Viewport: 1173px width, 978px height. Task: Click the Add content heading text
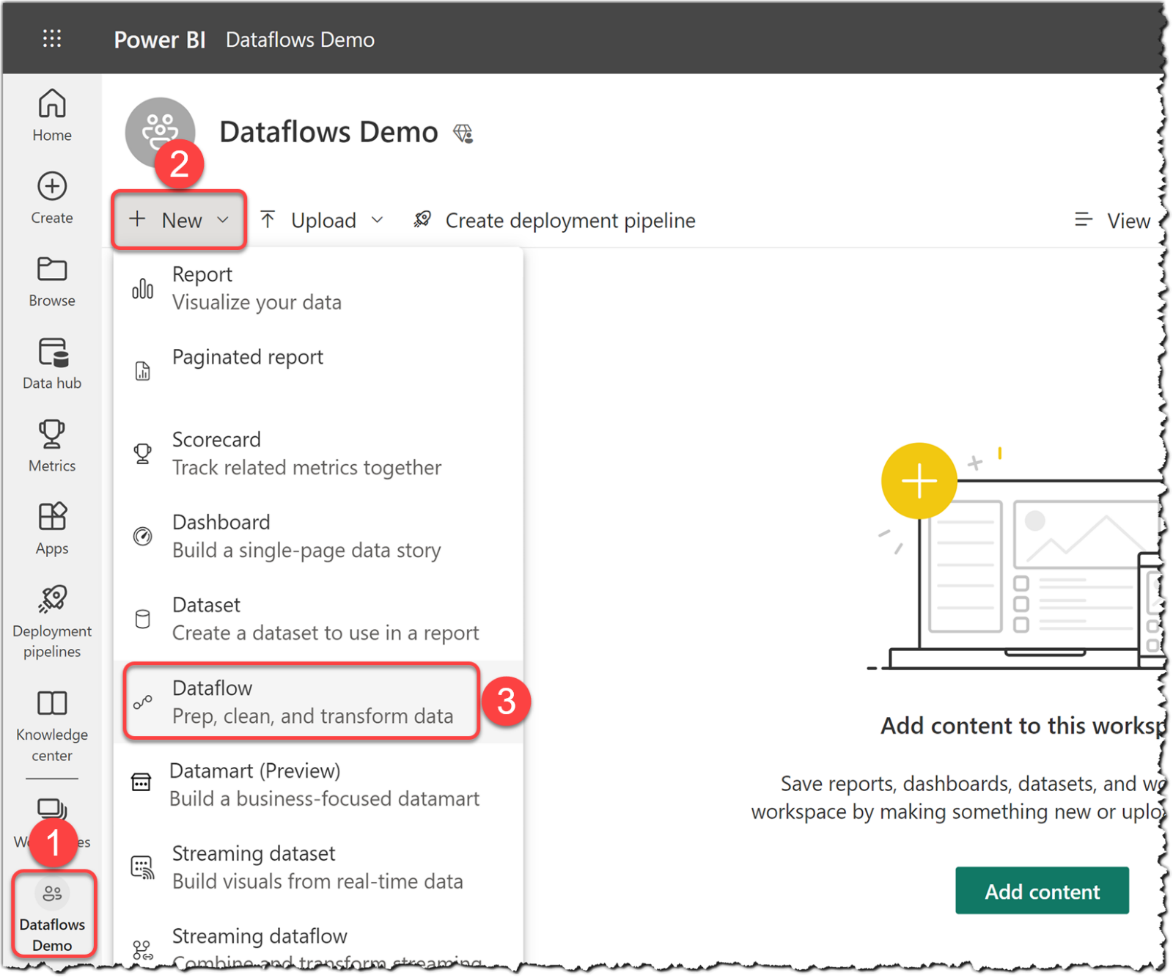click(1022, 726)
